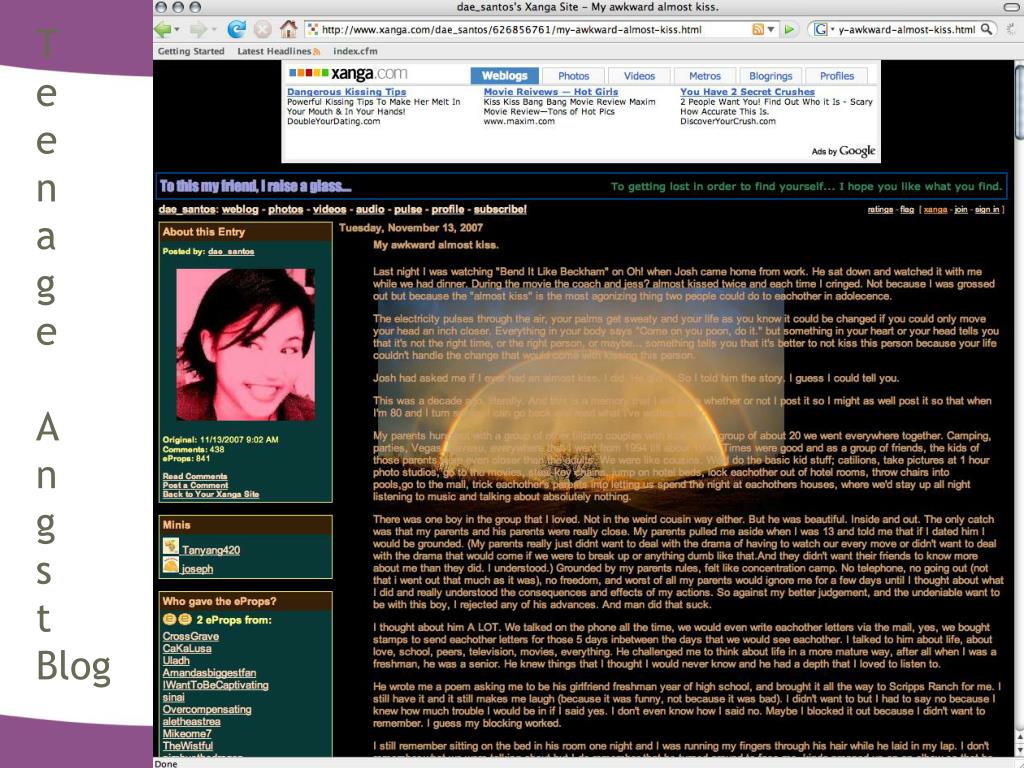Click the dae_santos site nav link
This screenshot has width=1024, height=768.
187,210
